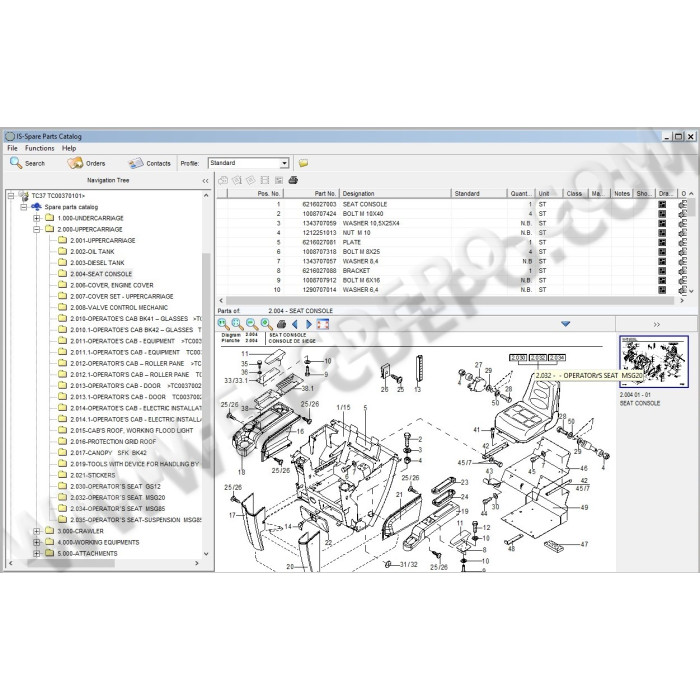Expand the 3.000-CRAWLER folder
This screenshot has height=700, width=700.
(x=37, y=531)
